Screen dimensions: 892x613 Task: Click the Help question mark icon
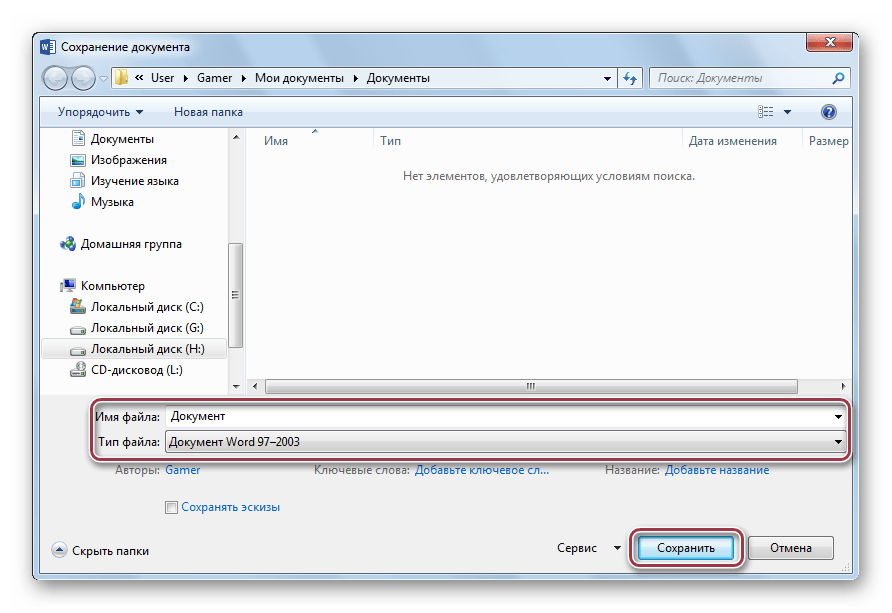(x=828, y=112)
